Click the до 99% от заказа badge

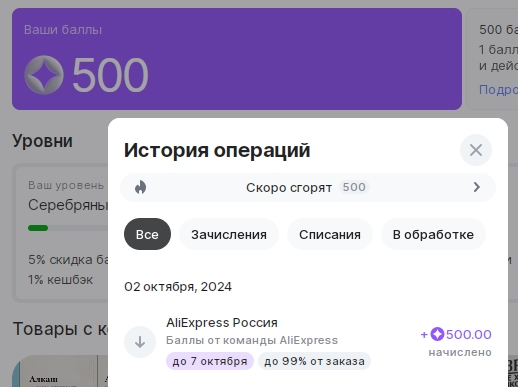click(x=314, y=361)
